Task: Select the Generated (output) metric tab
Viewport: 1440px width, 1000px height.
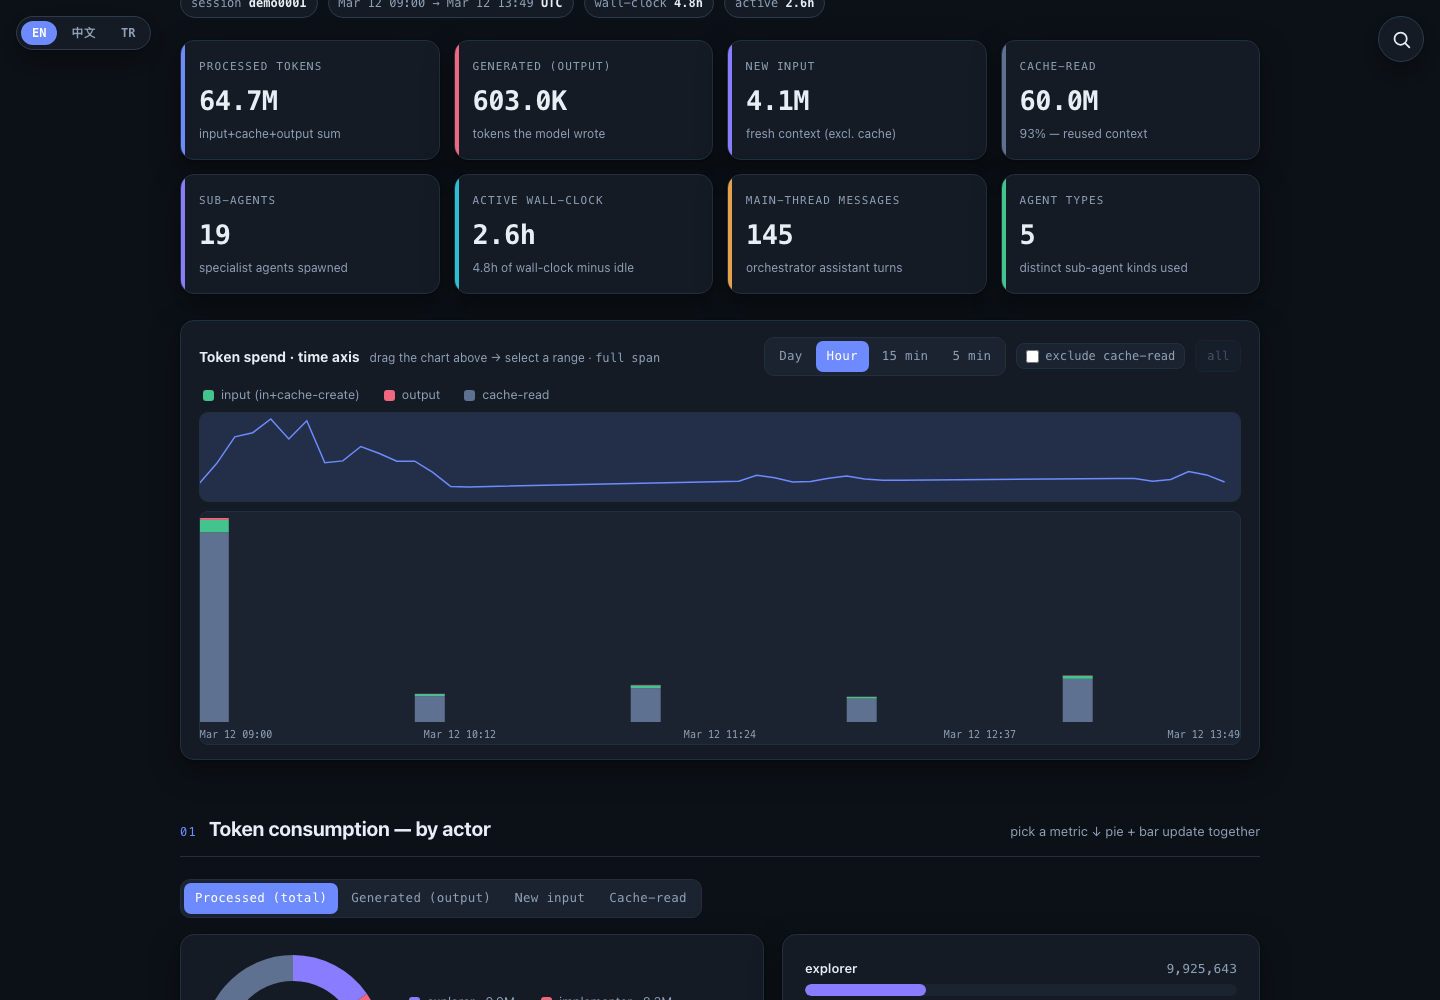Action: coord(421,898)
